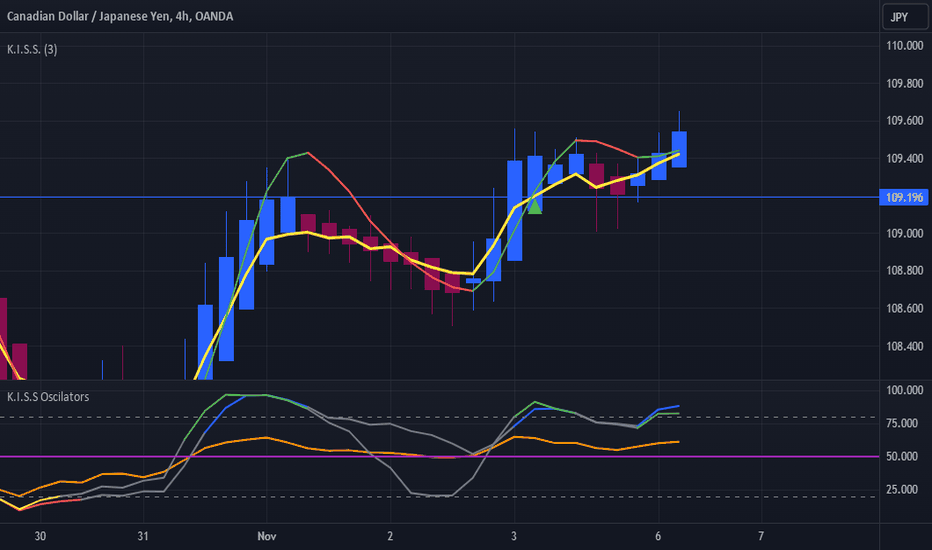Select the 108.600 price axis label
Viewport: 932px width, 550px height.
click(905, 308)
